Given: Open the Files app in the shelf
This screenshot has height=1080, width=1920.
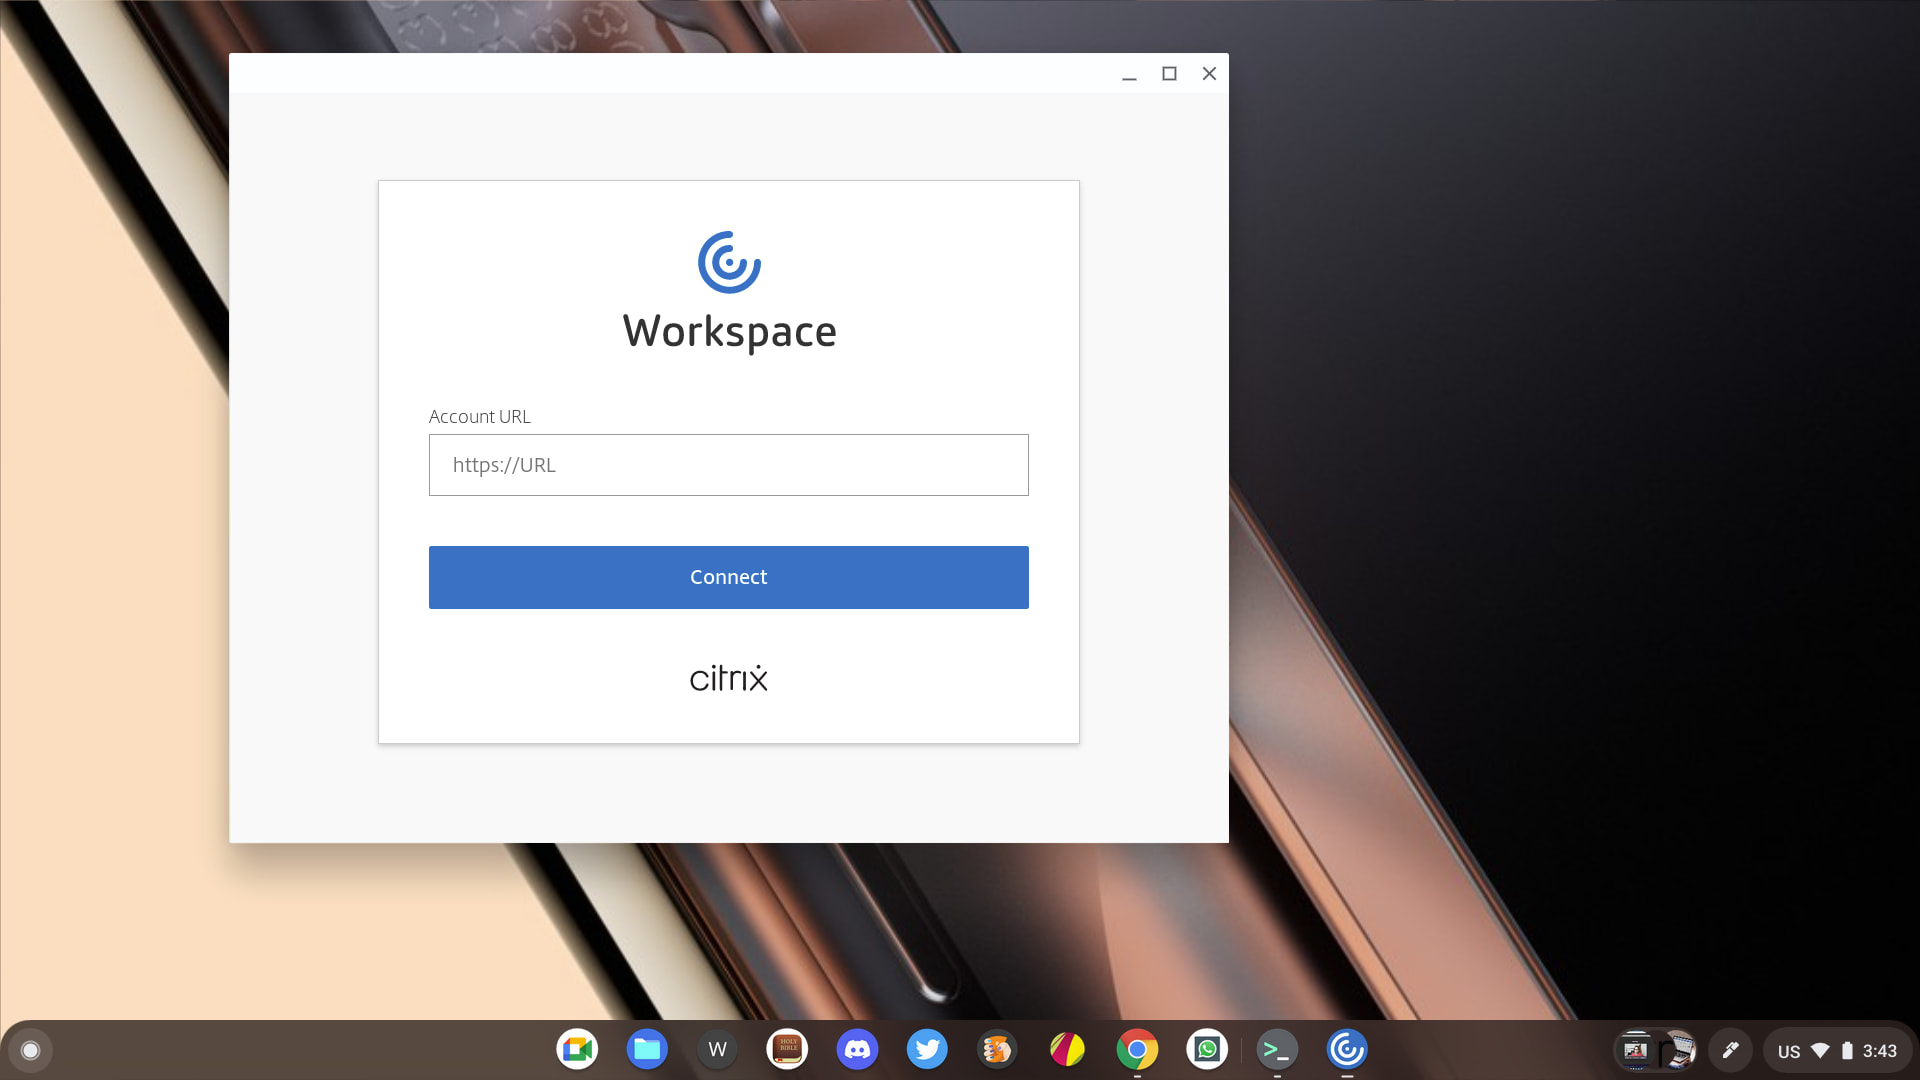Looking at the screenshot, I should (x=647, y=1049).
